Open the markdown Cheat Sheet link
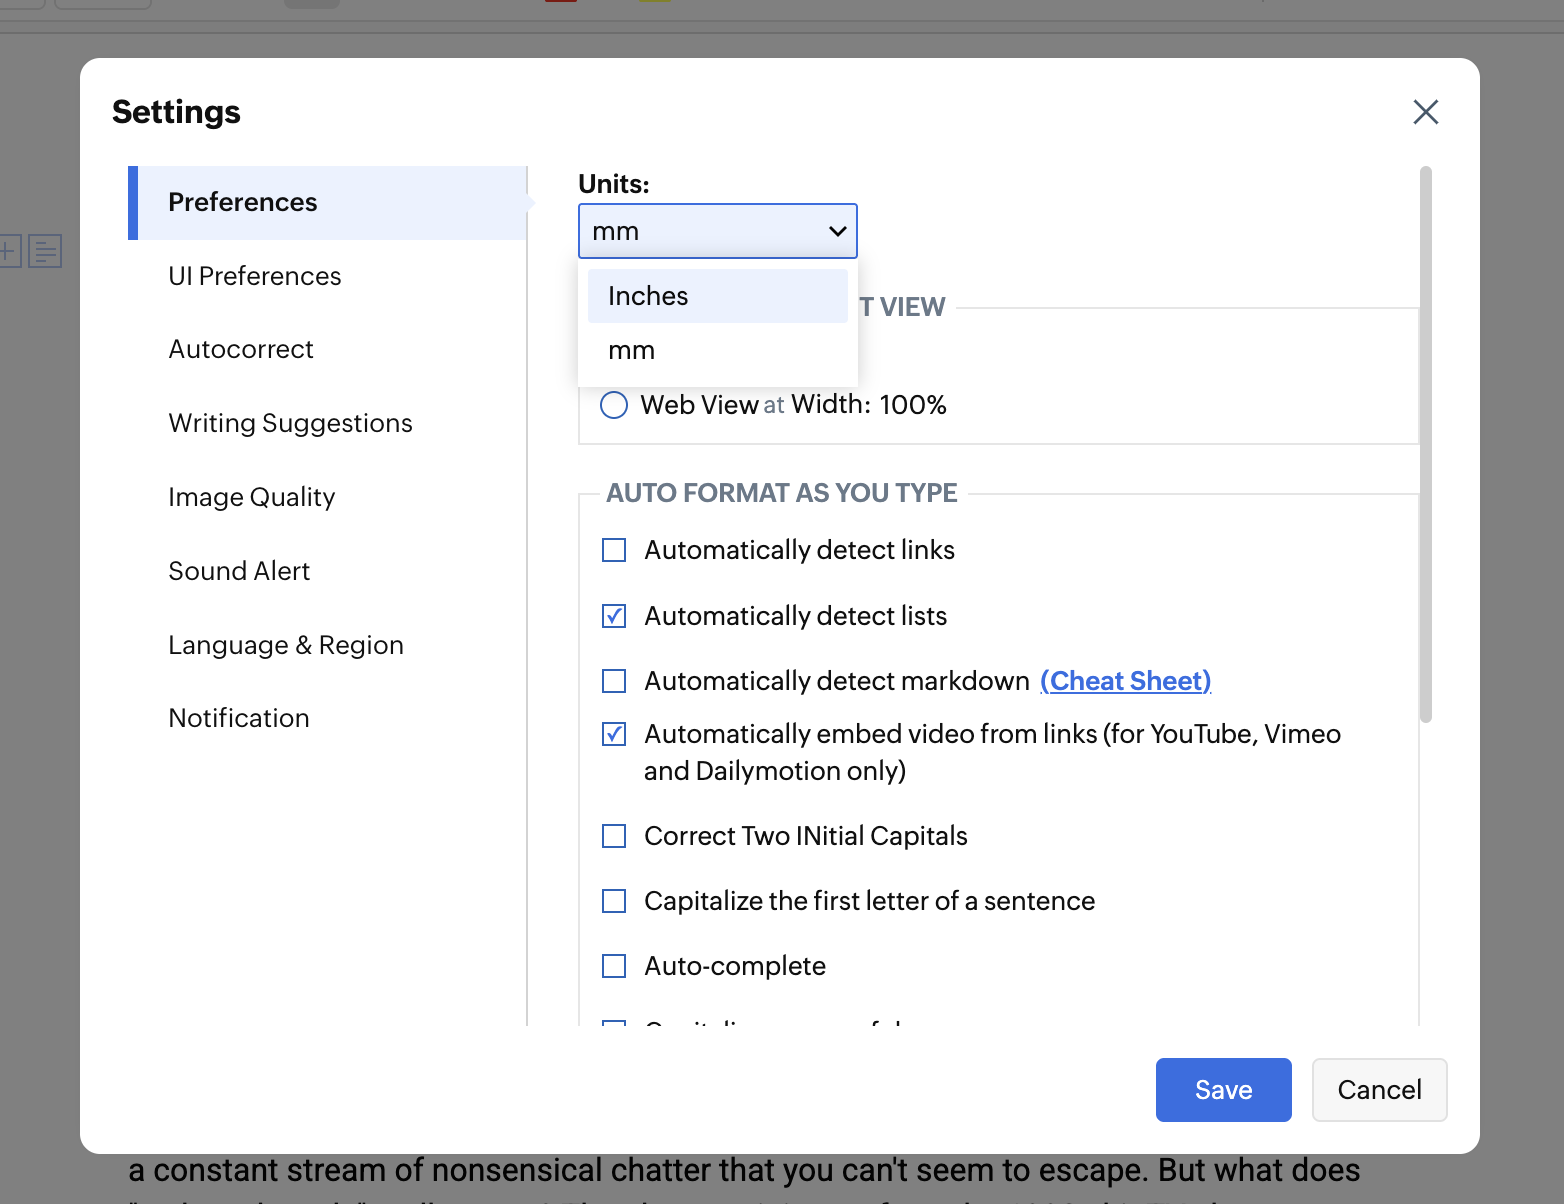The height and width of the screenshot is (1204, 1564). point(1125,681)
